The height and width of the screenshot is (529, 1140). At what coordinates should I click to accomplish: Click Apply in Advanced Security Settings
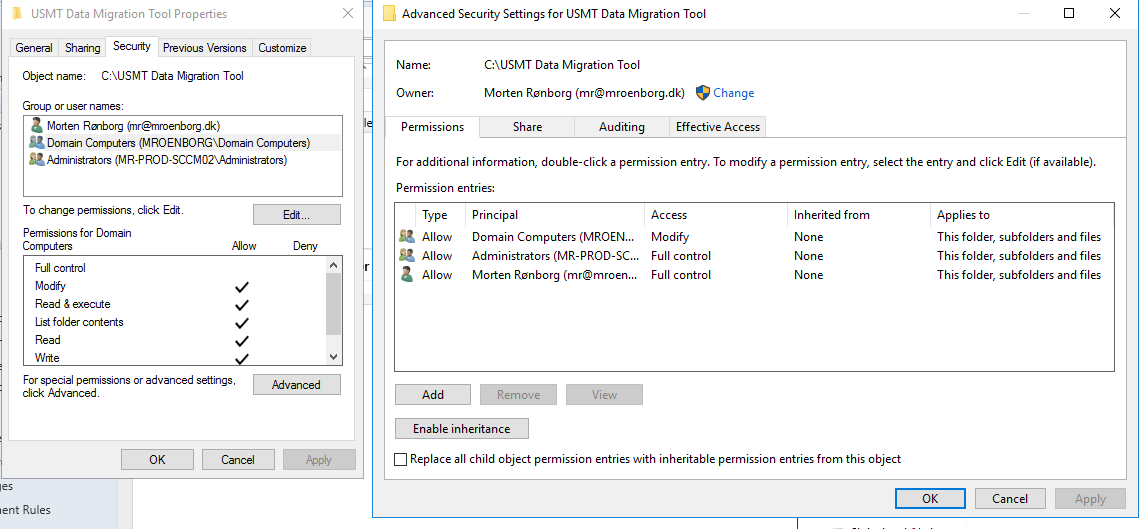[x=1091, y=498]
